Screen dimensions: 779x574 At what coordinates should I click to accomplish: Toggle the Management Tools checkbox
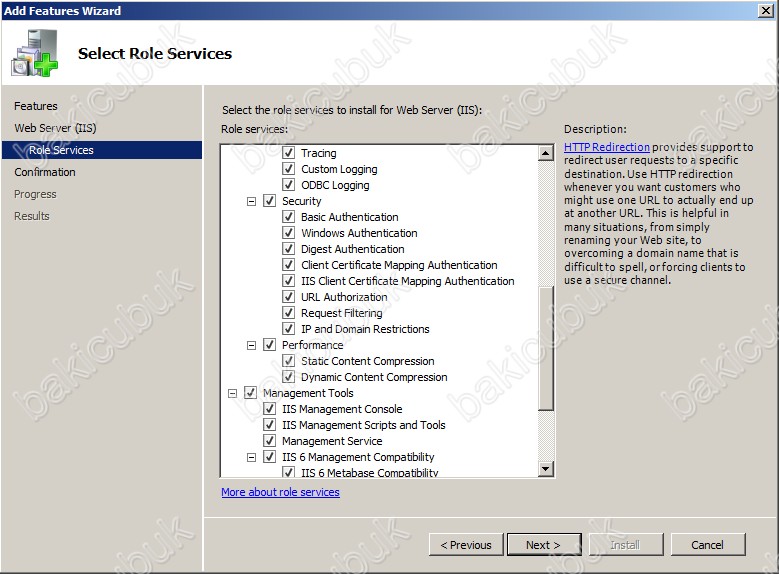click(250, 393)
